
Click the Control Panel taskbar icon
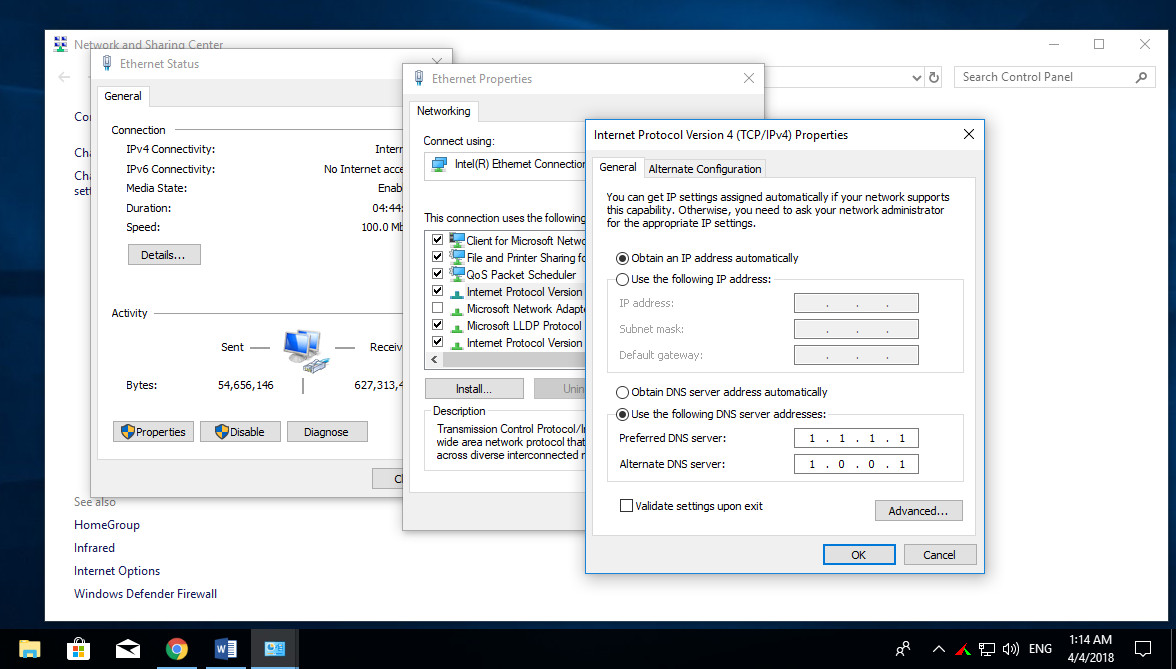(274, 649)
